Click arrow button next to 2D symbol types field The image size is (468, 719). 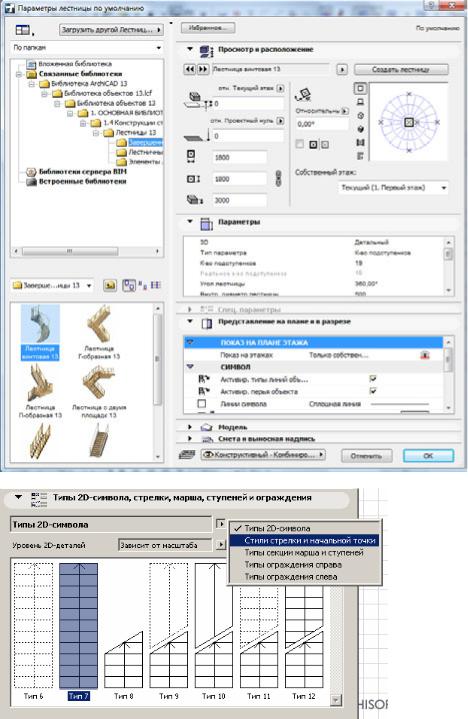220,523
